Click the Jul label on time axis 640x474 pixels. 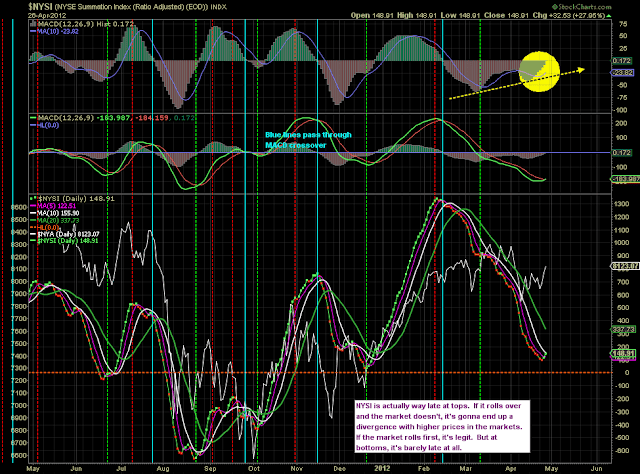click(x=121, y=468)
